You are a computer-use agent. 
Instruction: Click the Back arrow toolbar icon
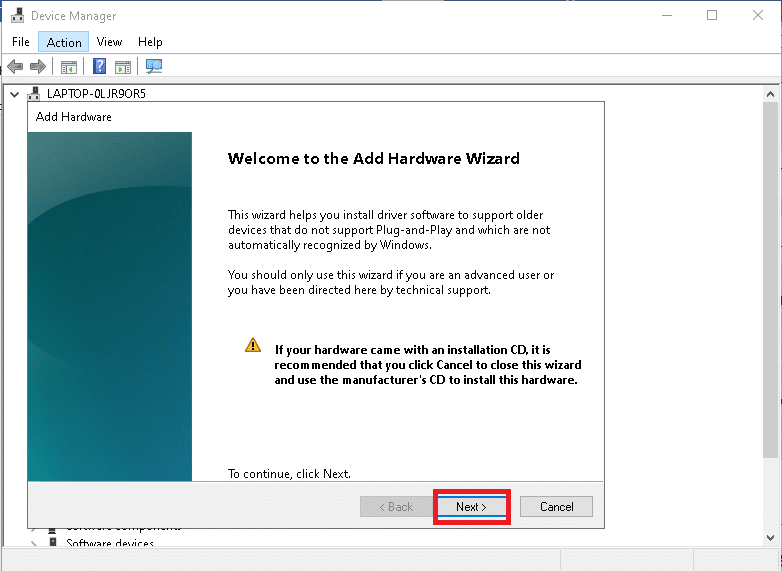pyautogui.click(x=15, y=66)
